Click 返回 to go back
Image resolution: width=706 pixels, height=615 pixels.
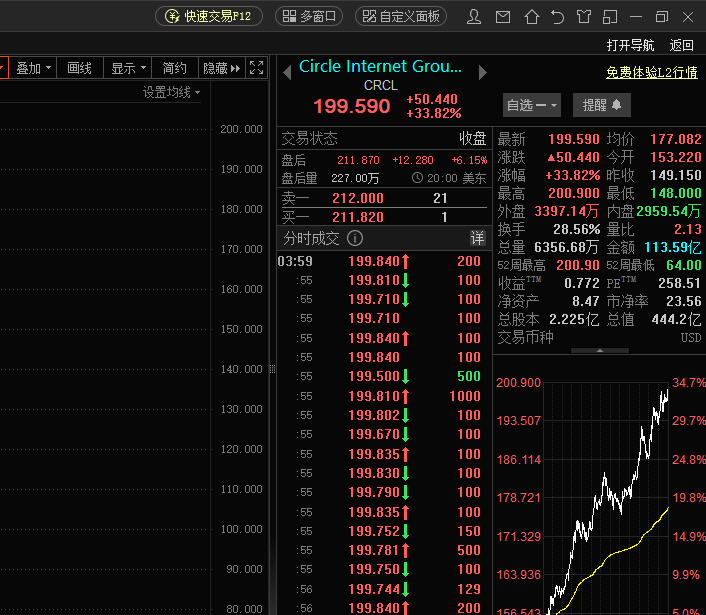[x=681, y=45]
